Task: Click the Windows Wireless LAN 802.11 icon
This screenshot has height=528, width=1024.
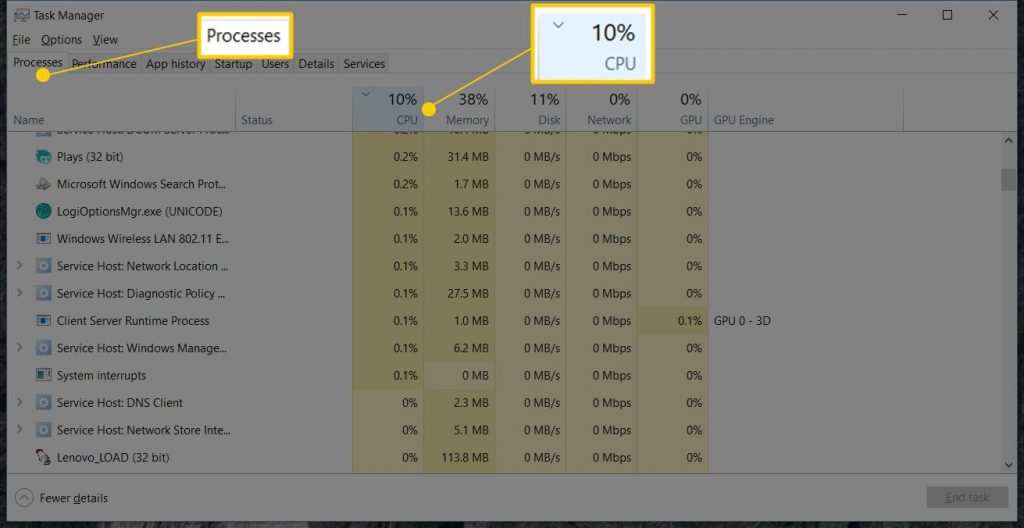Action: (x=44, y=239)
